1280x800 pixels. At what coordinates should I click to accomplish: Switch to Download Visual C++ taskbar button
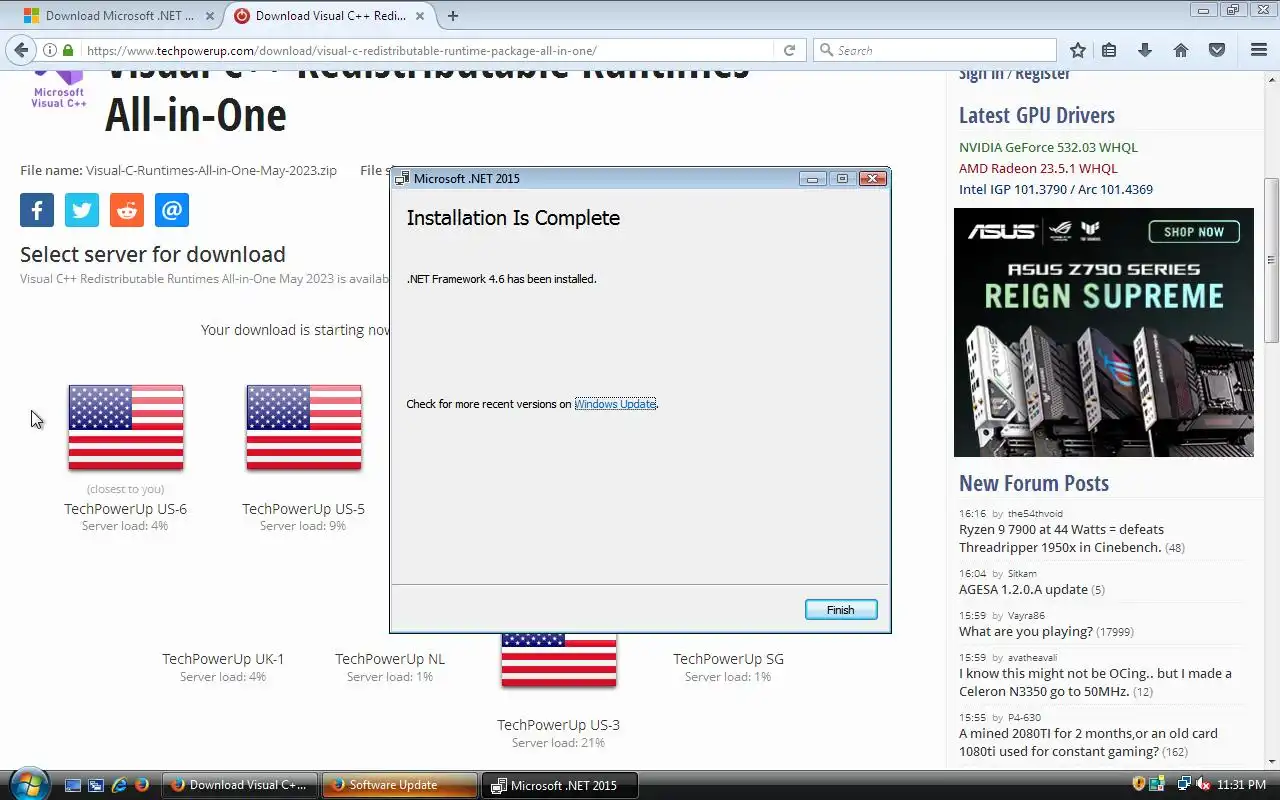click(239, 785)
